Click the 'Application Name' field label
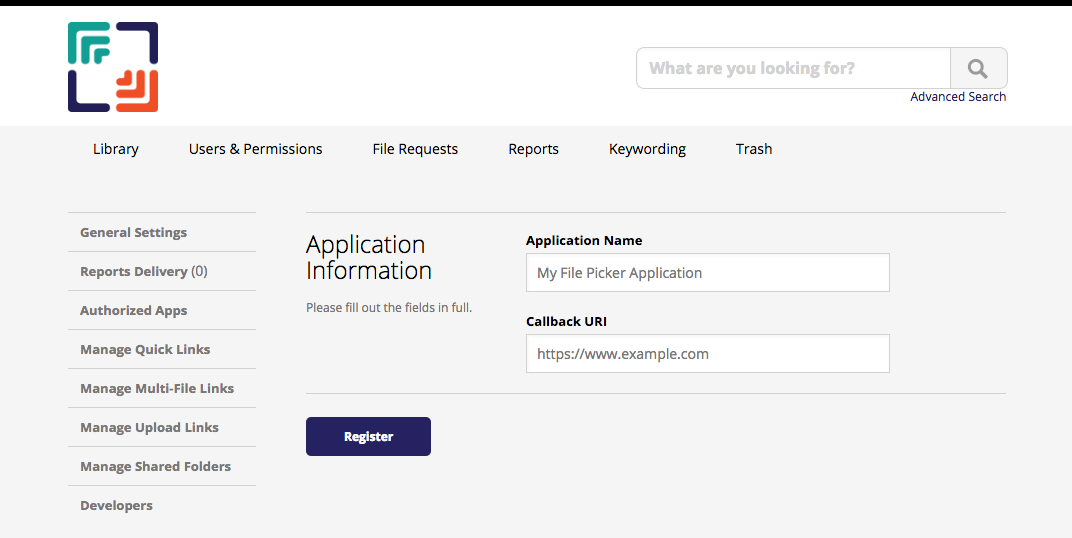 coord(584,241)
